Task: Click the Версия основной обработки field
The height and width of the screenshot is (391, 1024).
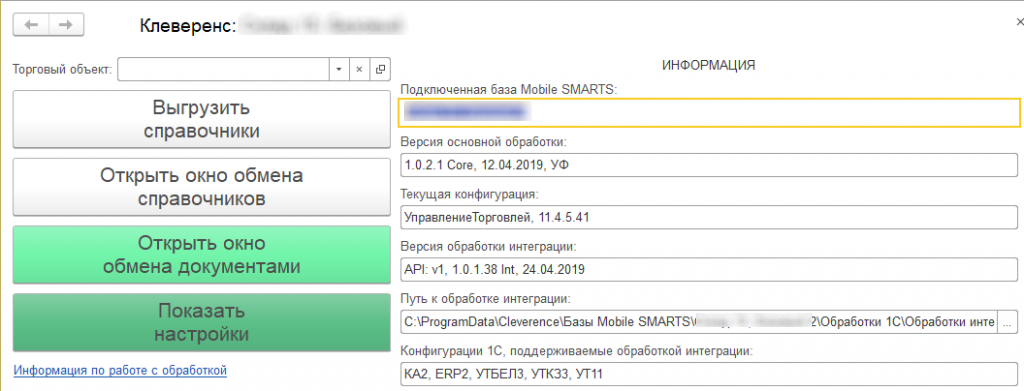Action: click(x=708, y=165)
